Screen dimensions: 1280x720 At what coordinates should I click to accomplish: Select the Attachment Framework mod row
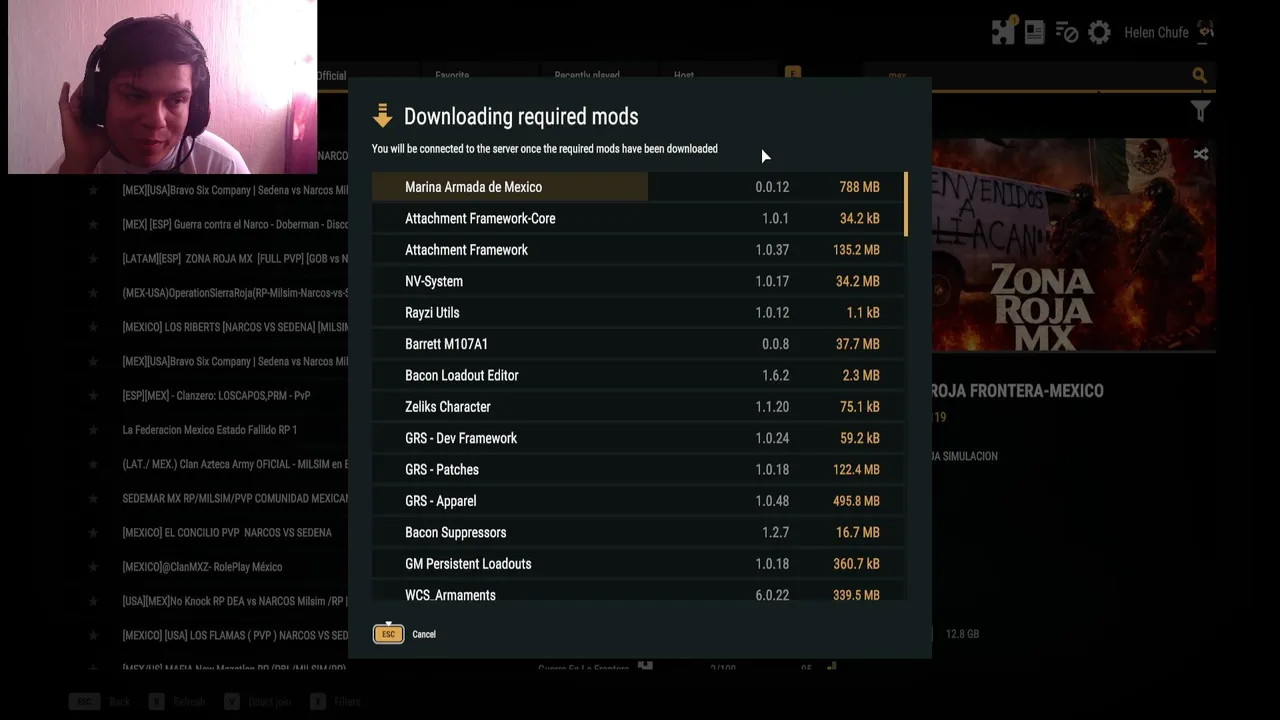(638, 250)
